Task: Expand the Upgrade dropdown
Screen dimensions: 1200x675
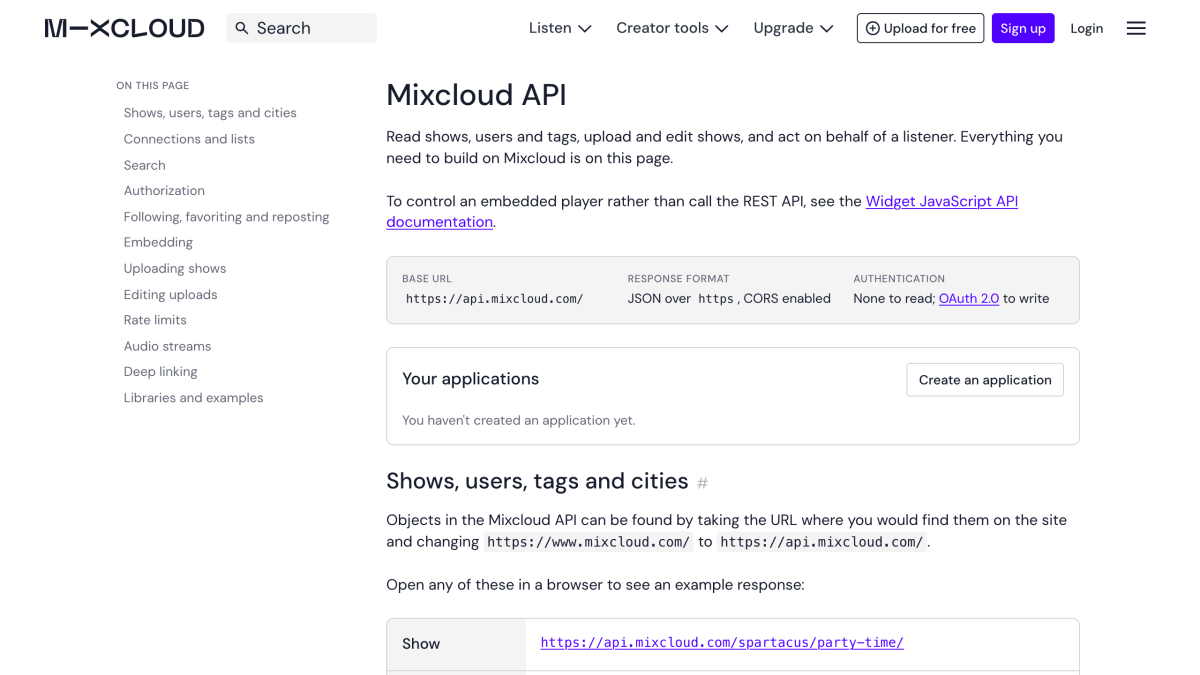Action: [793, 28]
